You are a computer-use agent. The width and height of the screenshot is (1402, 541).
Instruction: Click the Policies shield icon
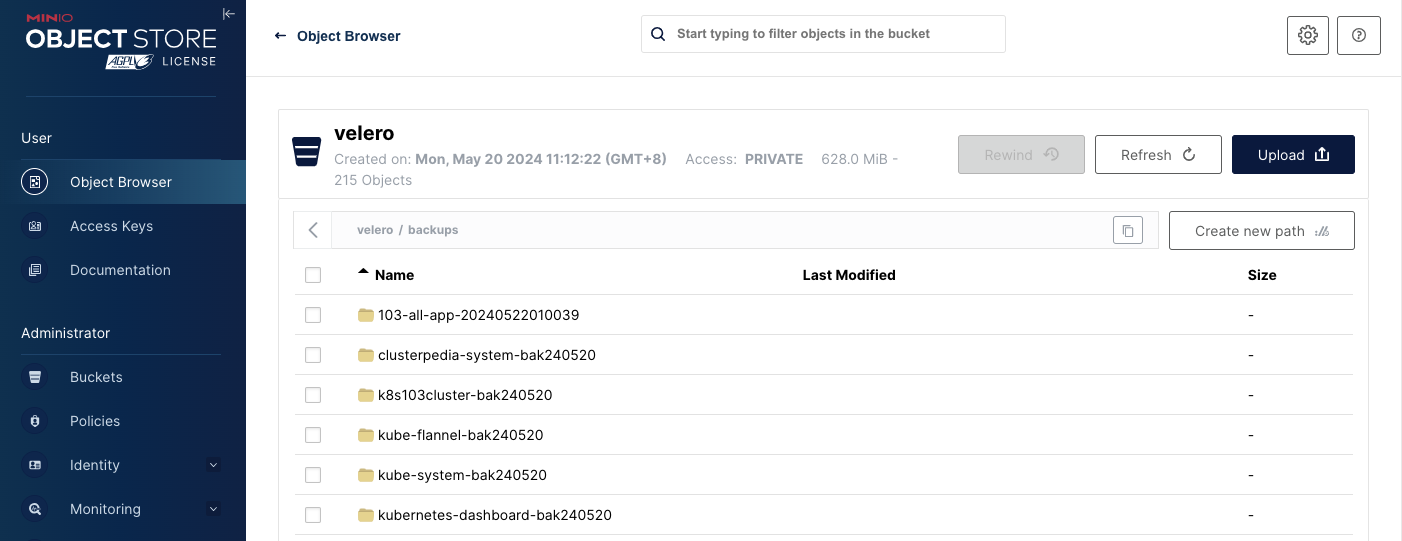(x=35, y=421)
